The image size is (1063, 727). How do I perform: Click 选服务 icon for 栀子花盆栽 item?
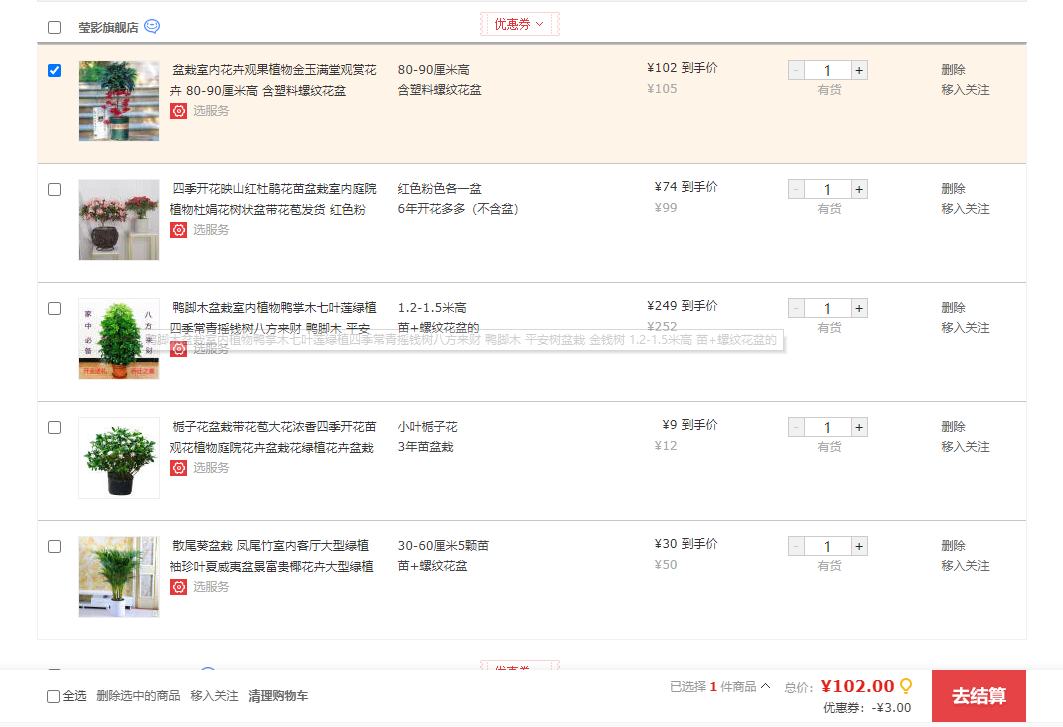coord(178,468)
